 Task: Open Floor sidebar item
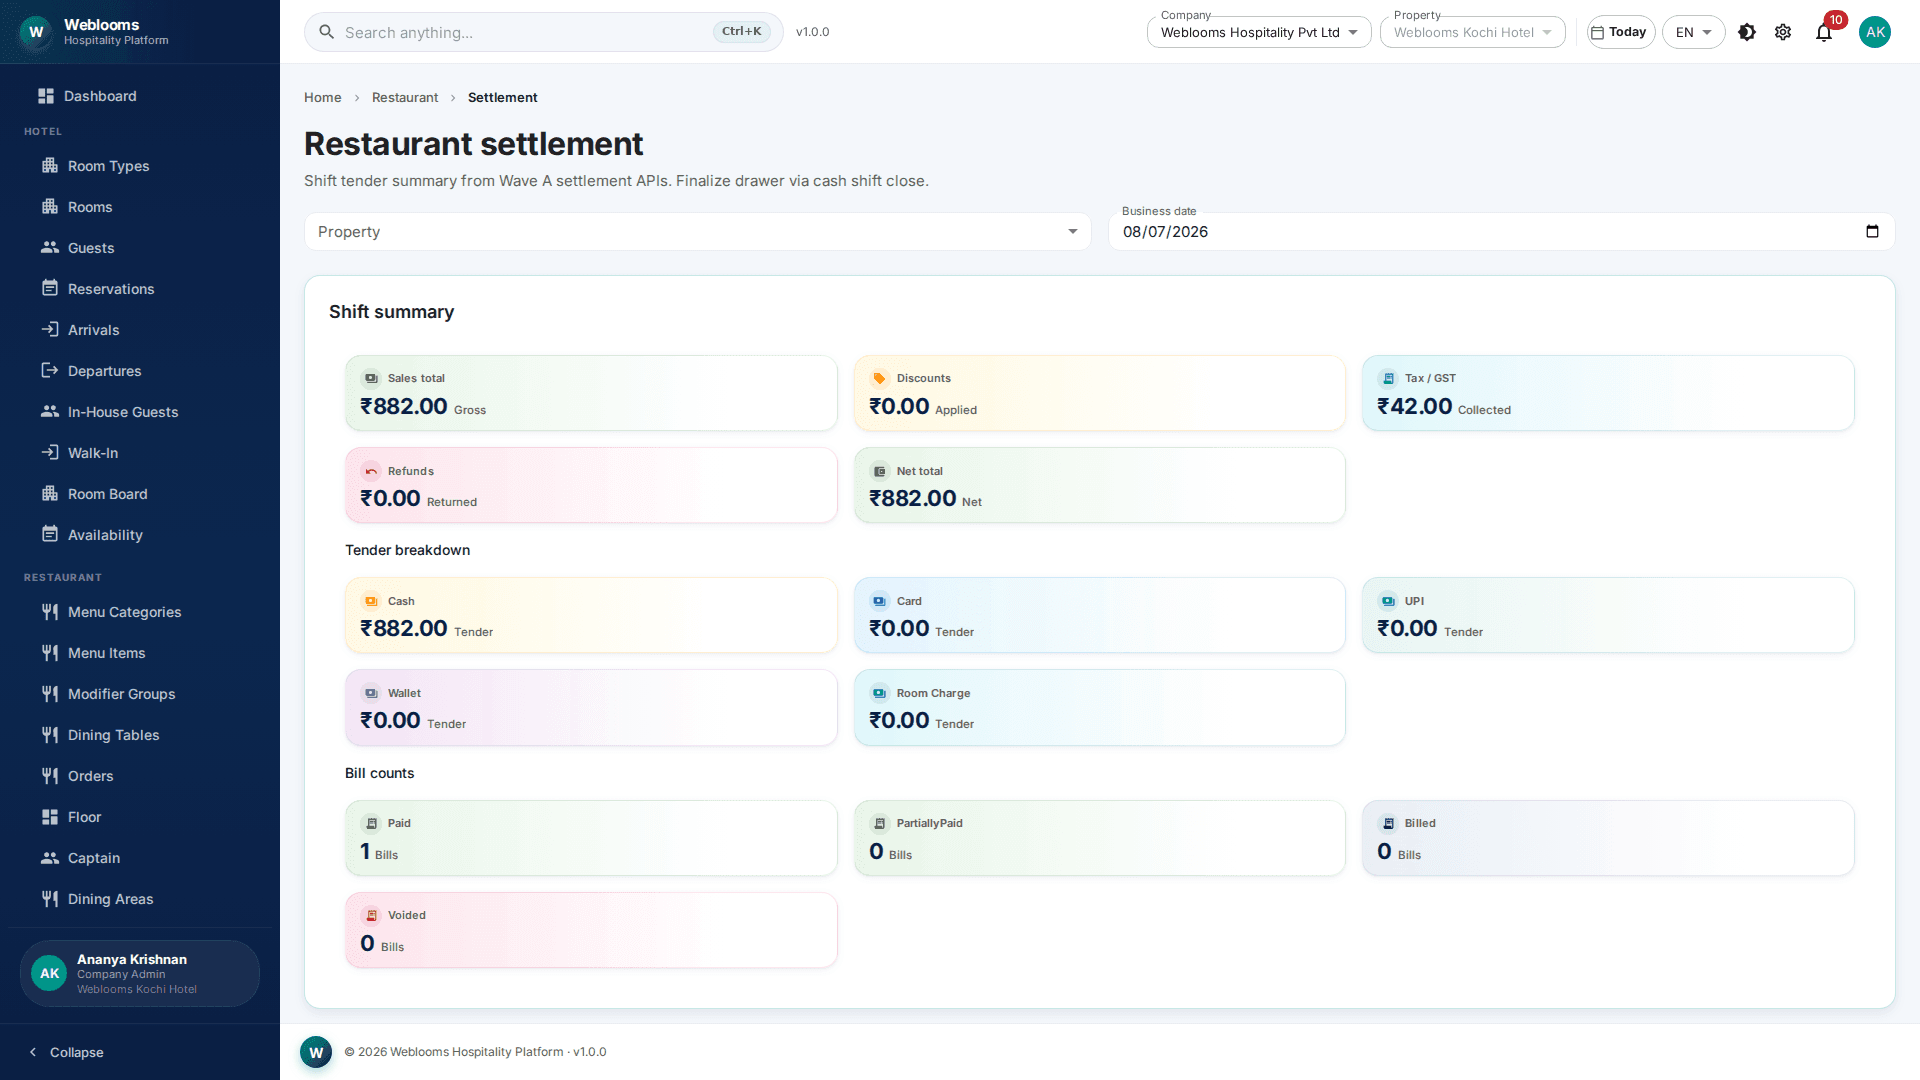click(140, 817)
